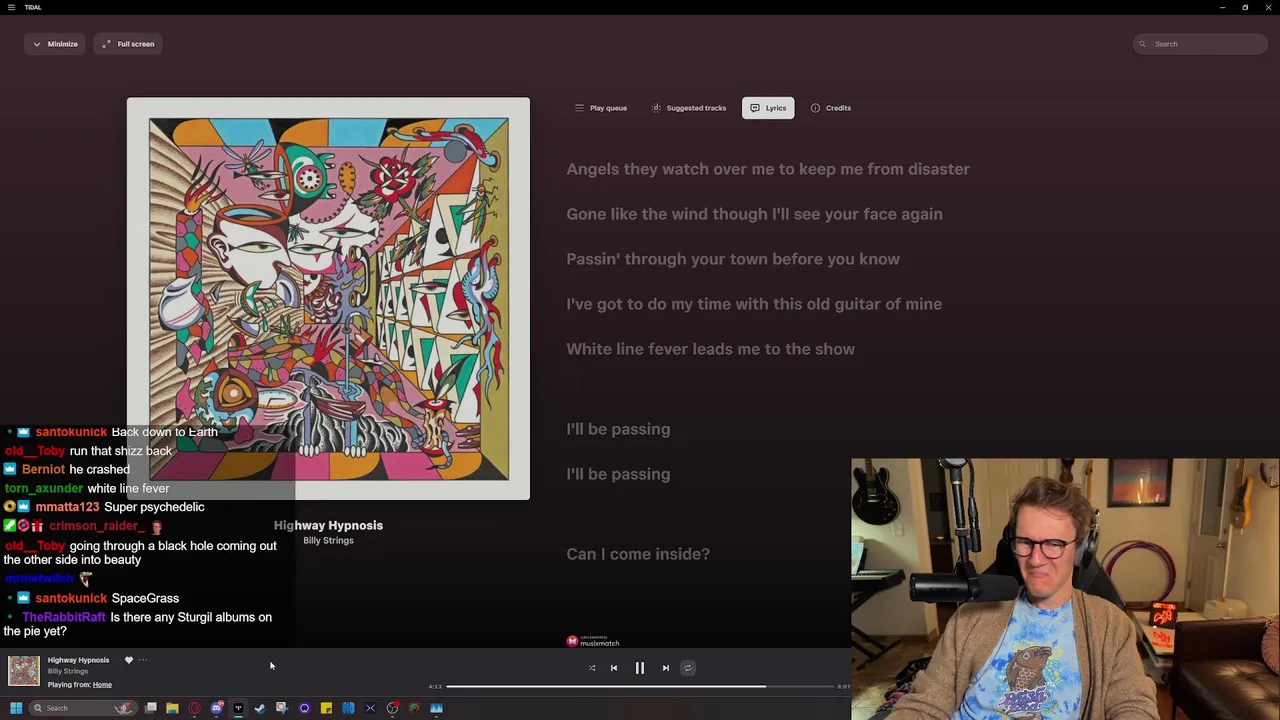The image size is (1280, 720).
Task: Click the TIDAL taskbar icon
Action: click(x=238, y=708)
